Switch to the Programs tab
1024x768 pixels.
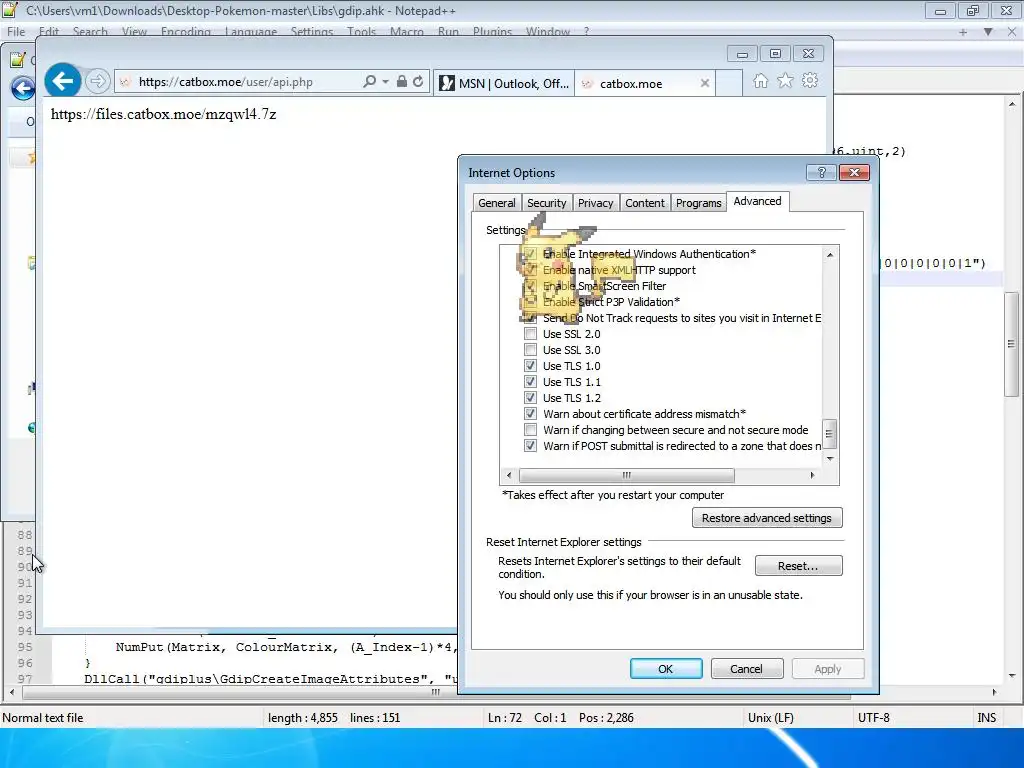[x=699, y=203]
